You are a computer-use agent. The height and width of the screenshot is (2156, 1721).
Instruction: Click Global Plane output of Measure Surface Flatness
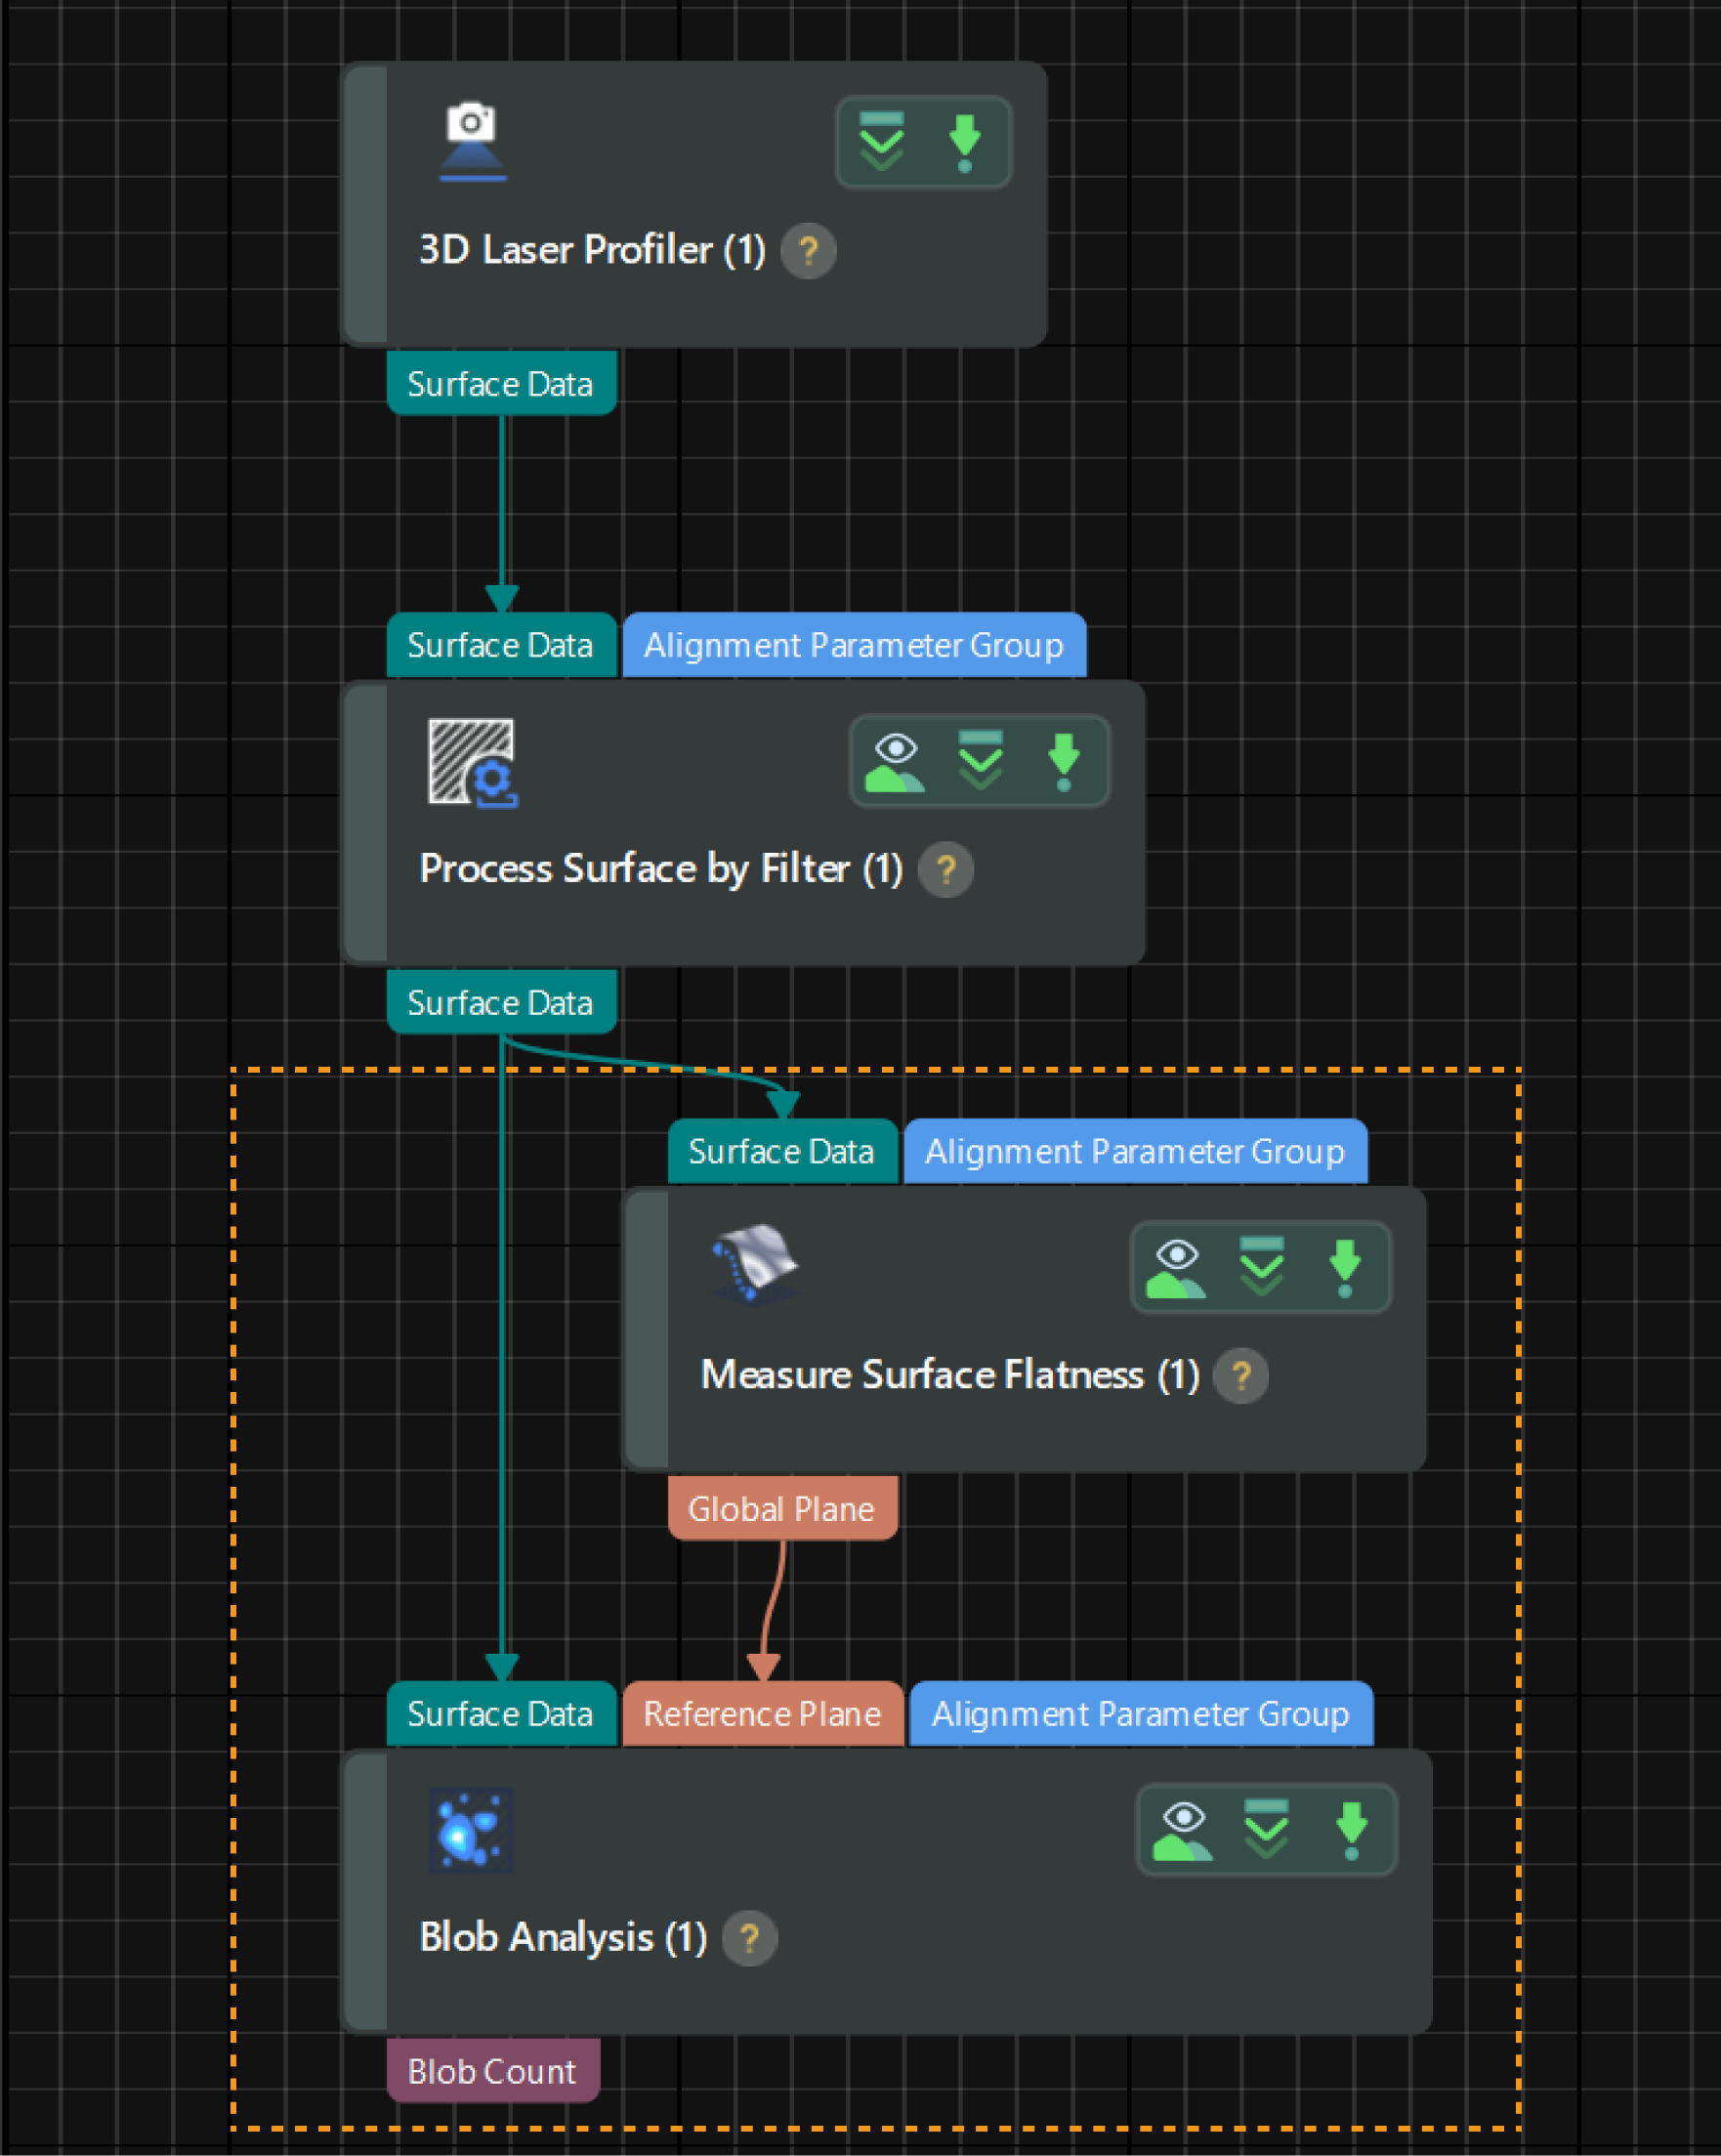point(781,1508)
